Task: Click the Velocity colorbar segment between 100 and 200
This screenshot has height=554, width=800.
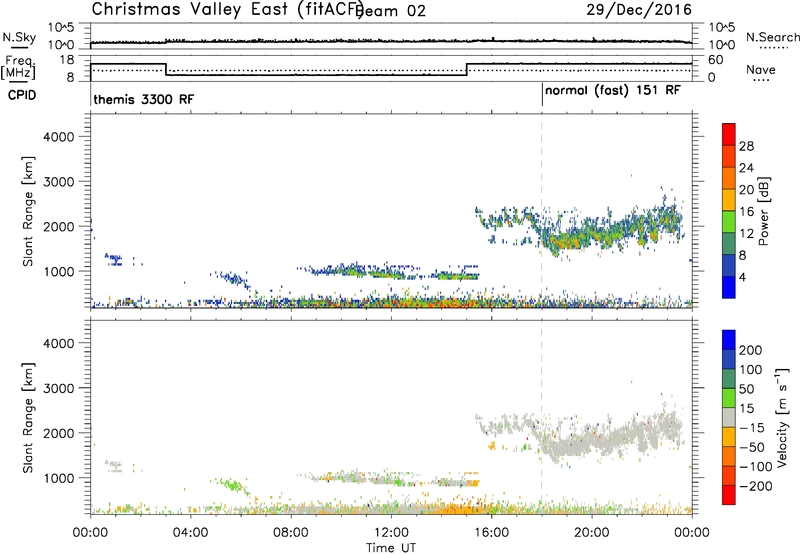Action: tap(729, 359)
